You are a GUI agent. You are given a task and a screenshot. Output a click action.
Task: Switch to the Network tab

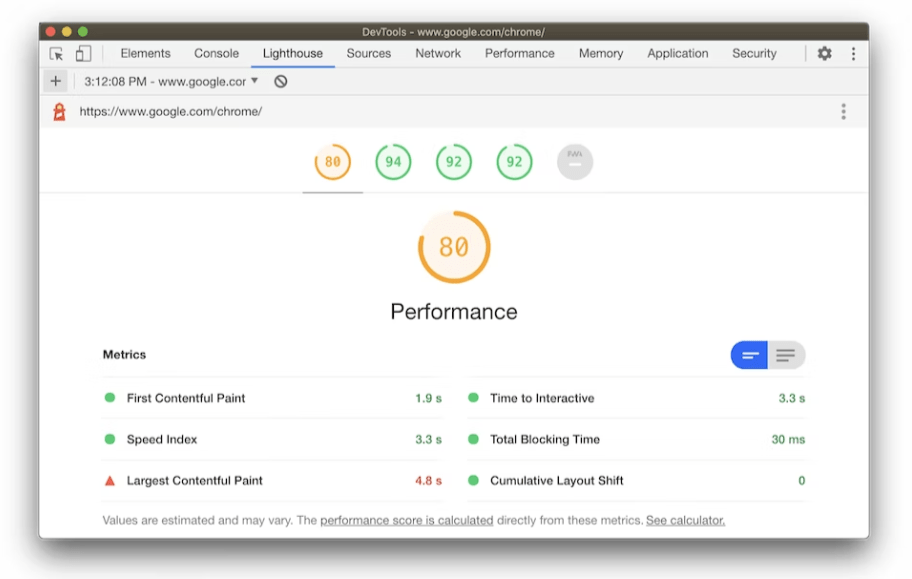(x=438, y=54)
